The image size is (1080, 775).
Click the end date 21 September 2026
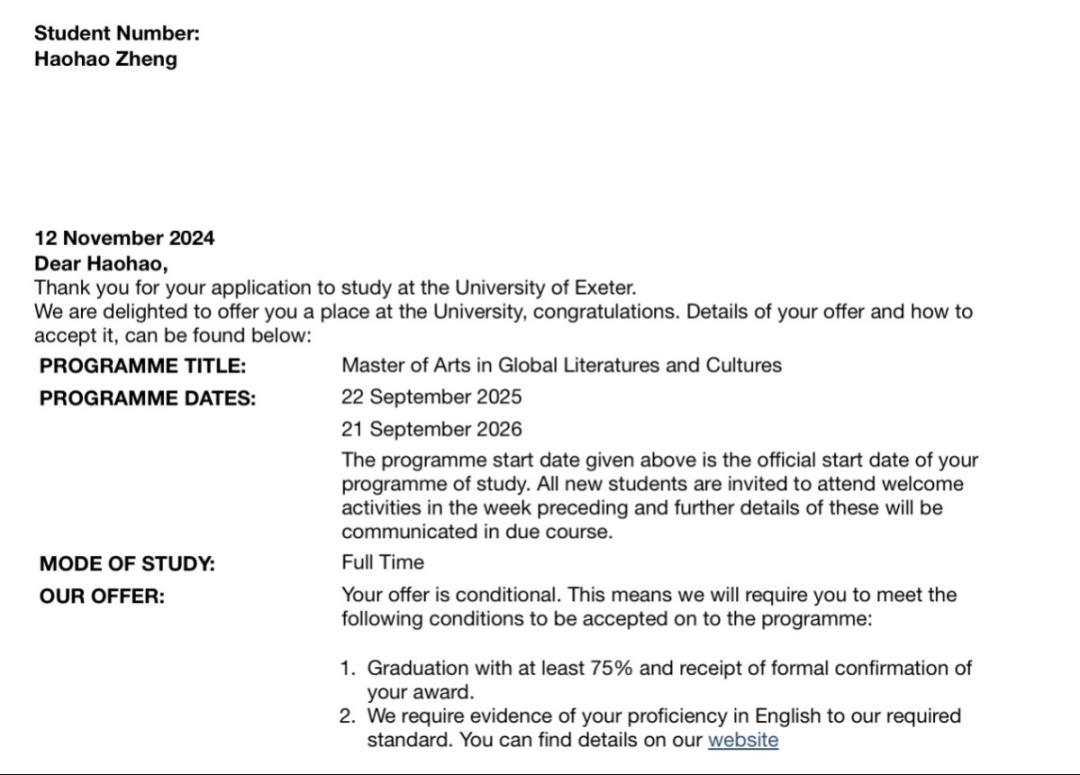click(431, 429)
